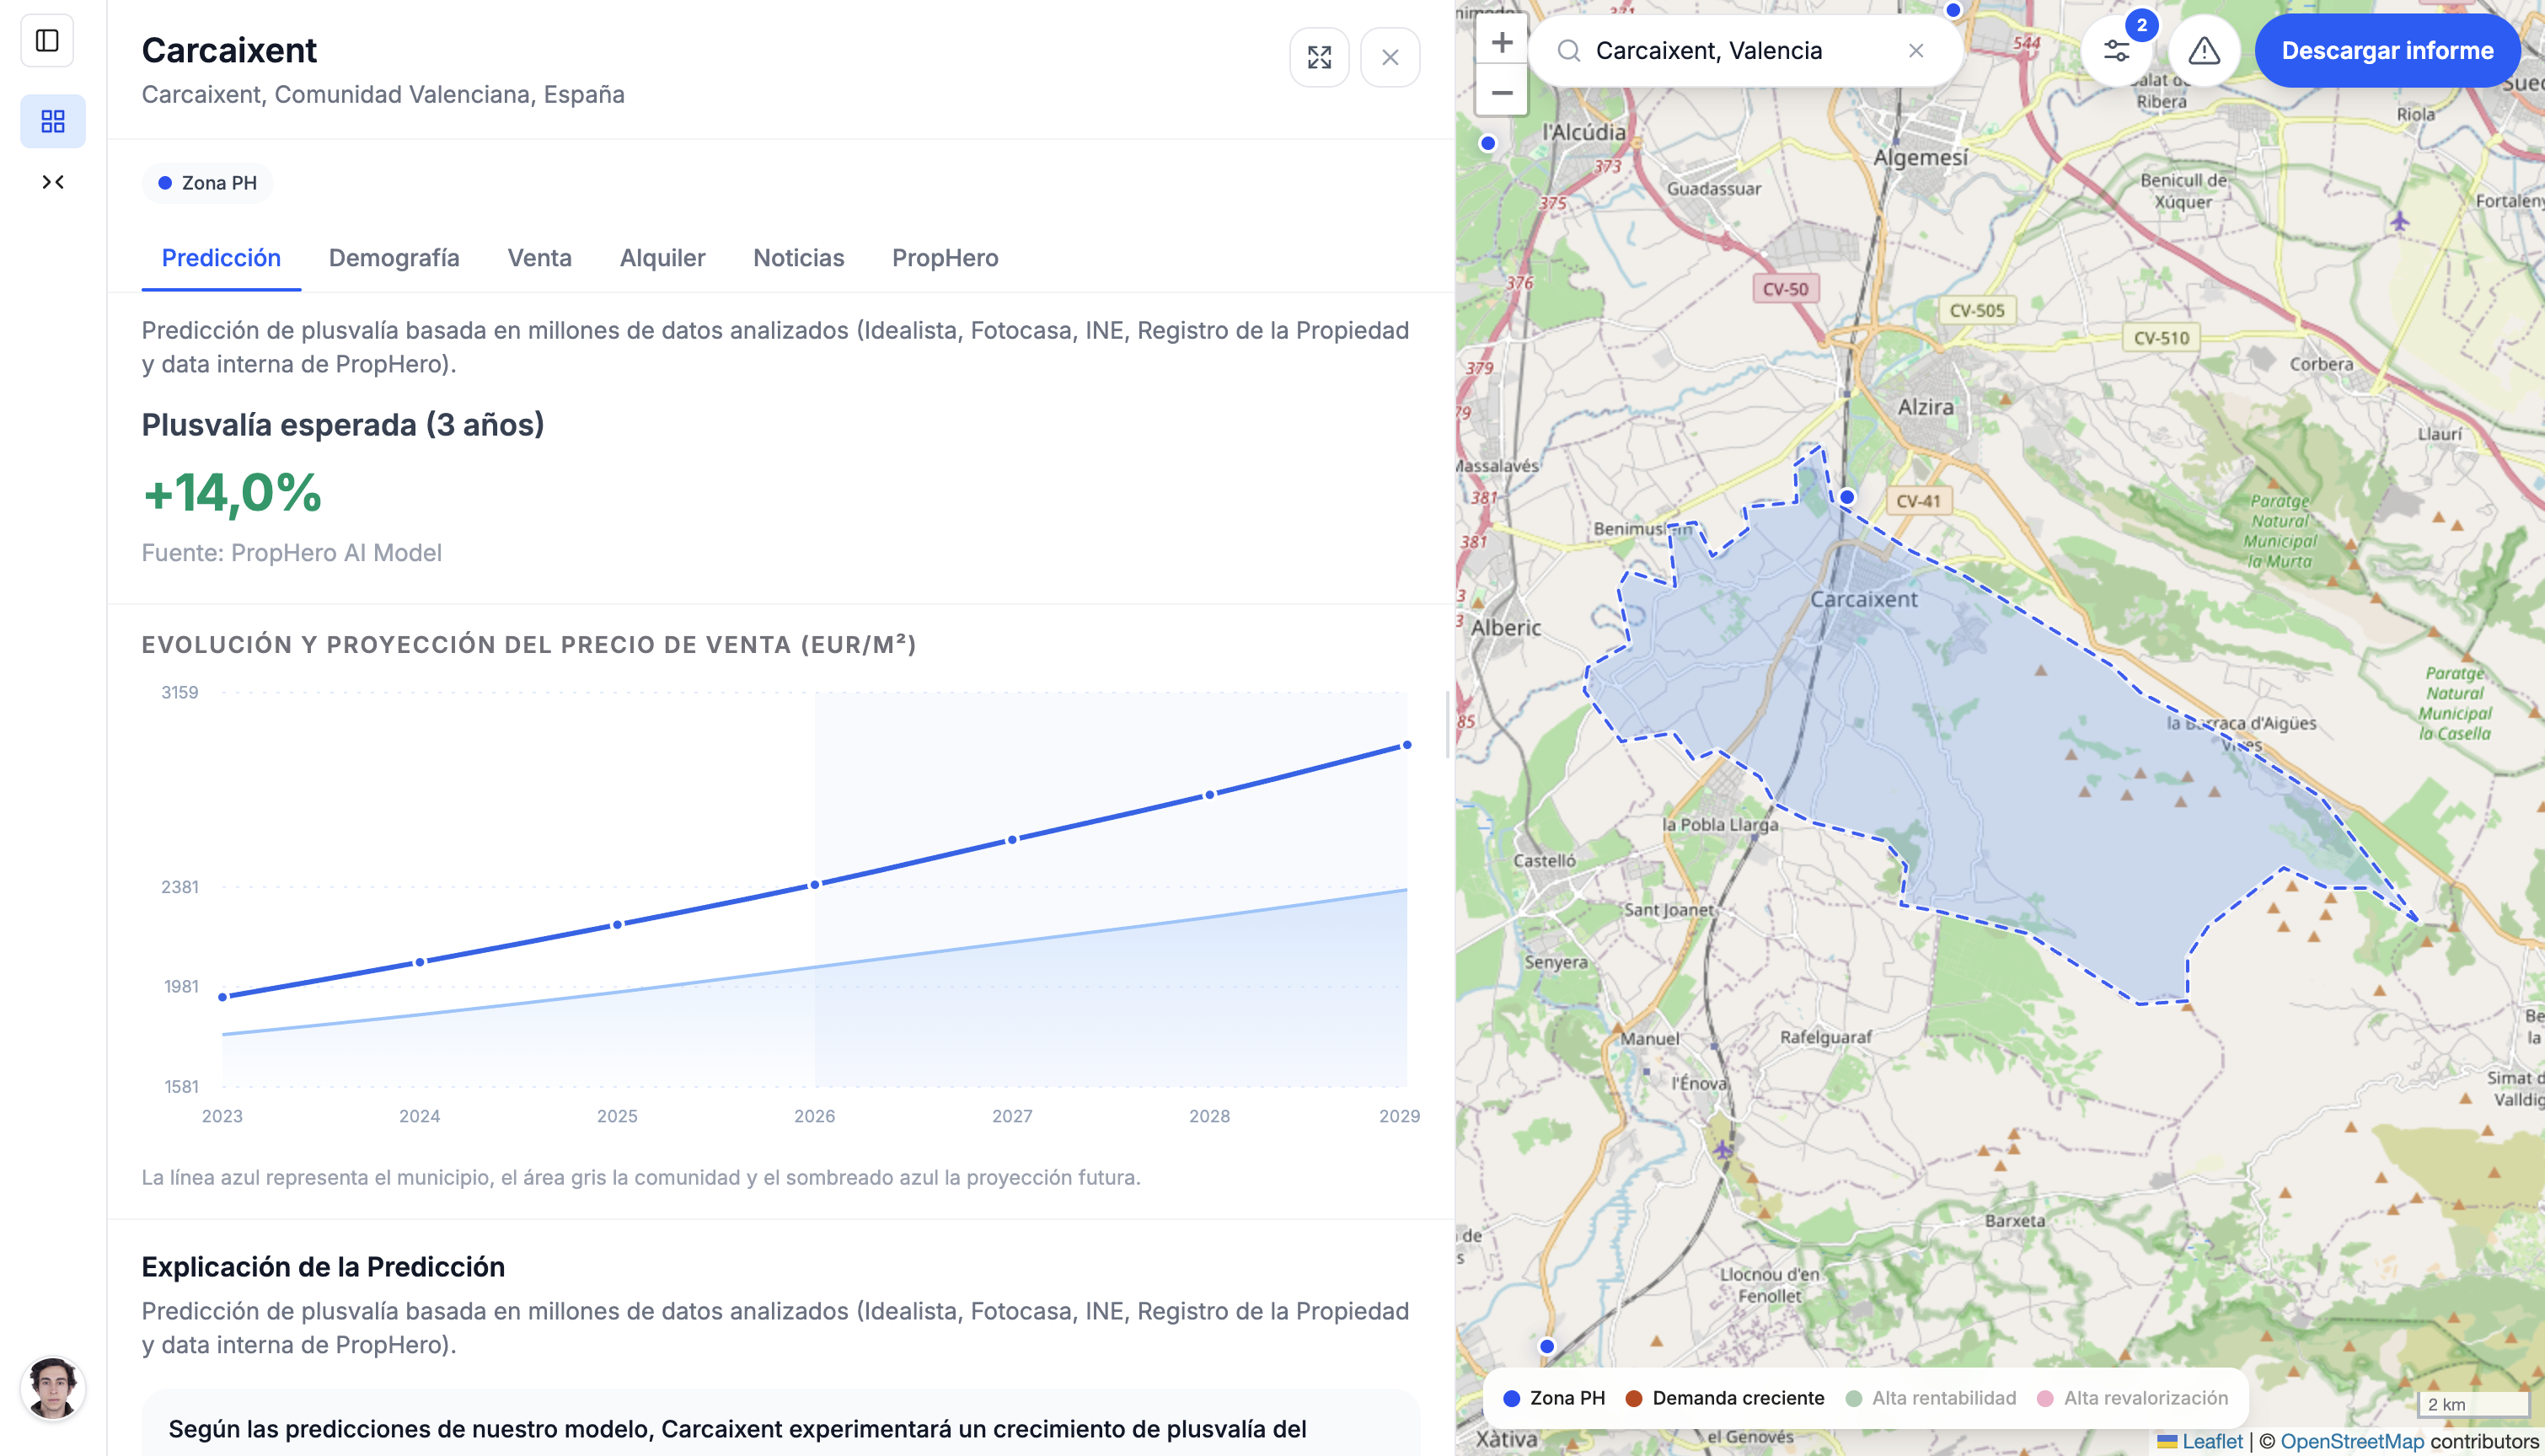Viewport: 2545px width, 1456px height.
Task: Open the grid dashboard view icon
Action: coord(53,120)
